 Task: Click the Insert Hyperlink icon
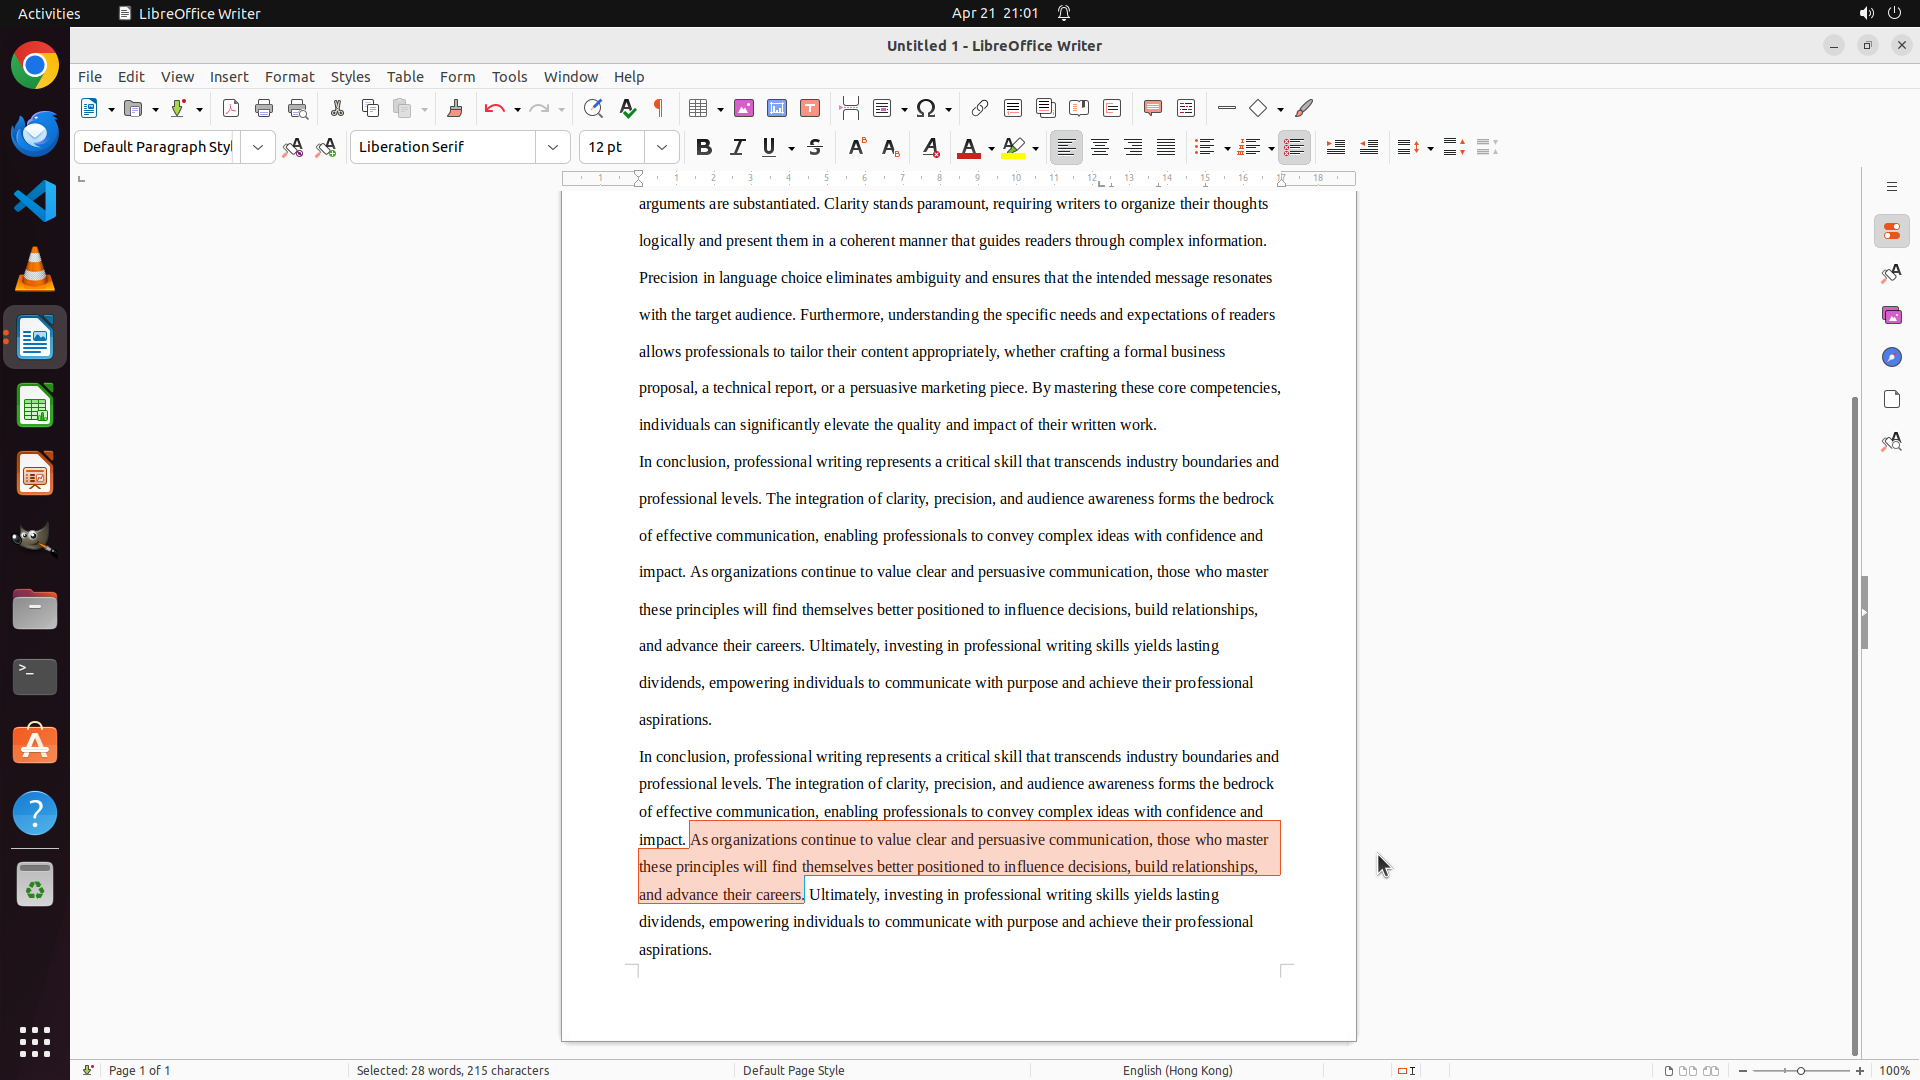pos(980,108)
